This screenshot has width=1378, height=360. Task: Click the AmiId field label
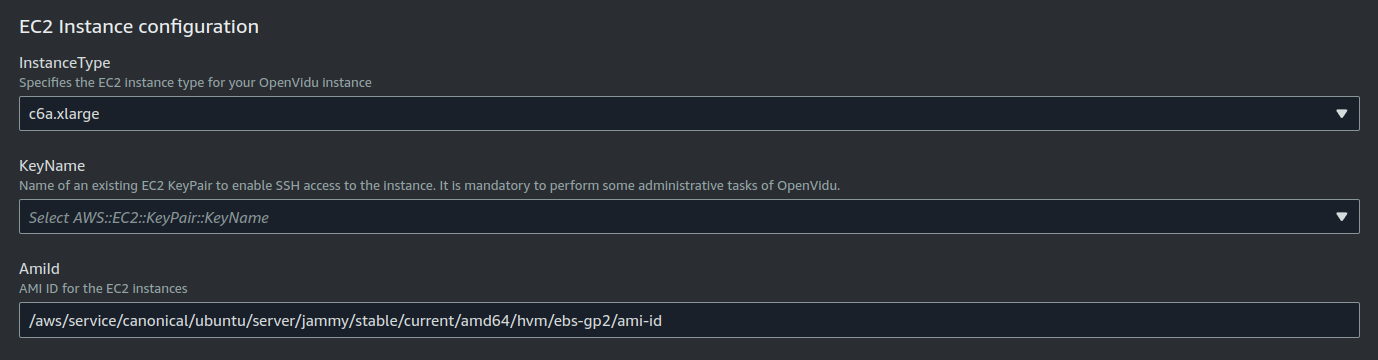coord(40,269)
